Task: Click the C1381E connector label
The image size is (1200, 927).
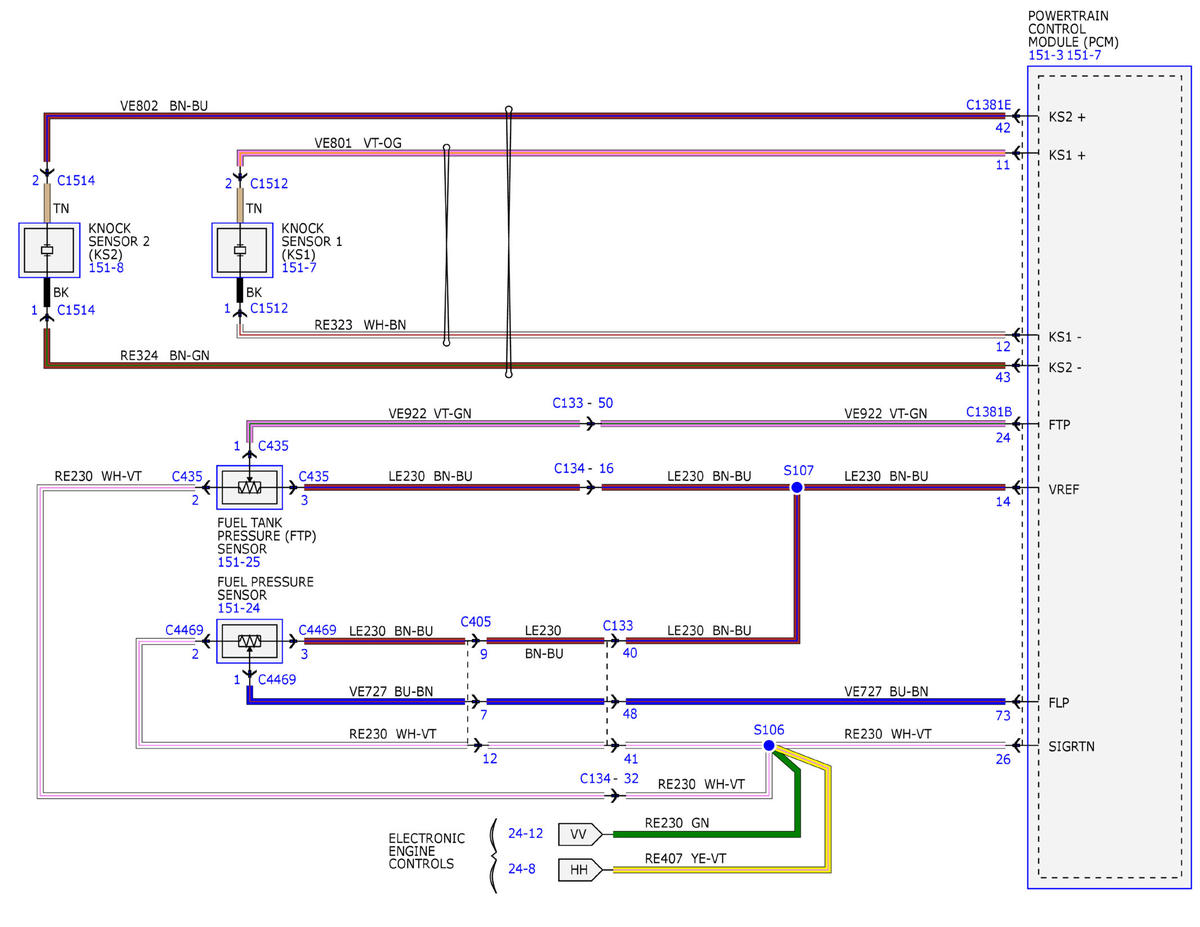Action: pos(989,105)
